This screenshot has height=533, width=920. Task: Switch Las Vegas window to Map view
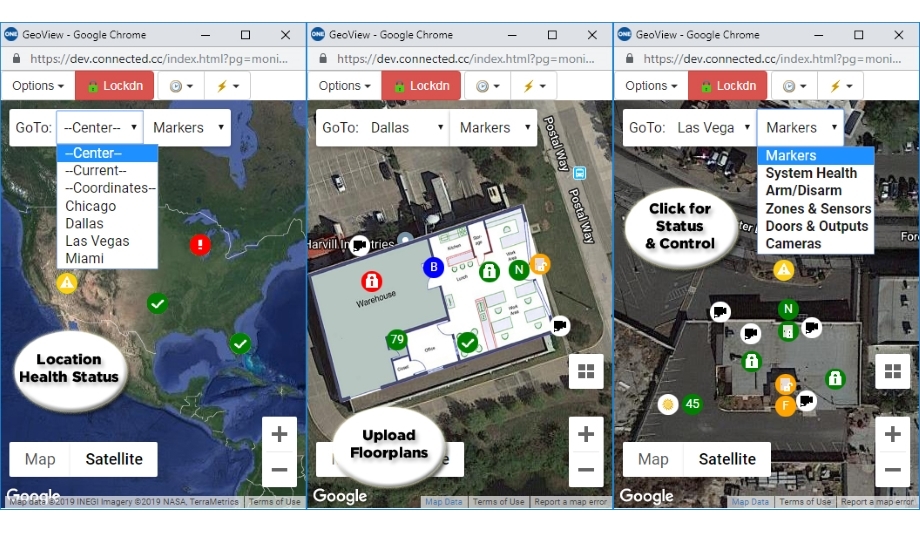pos(653,459)
